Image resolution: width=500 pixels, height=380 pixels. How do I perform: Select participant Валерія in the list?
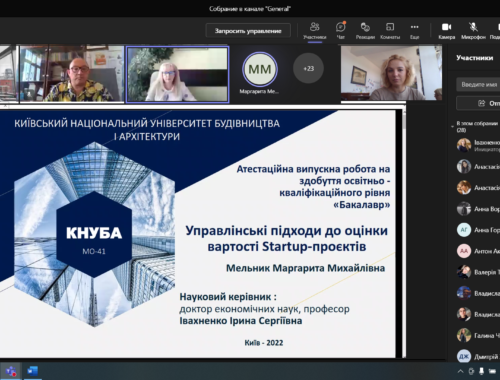point(478,272)
